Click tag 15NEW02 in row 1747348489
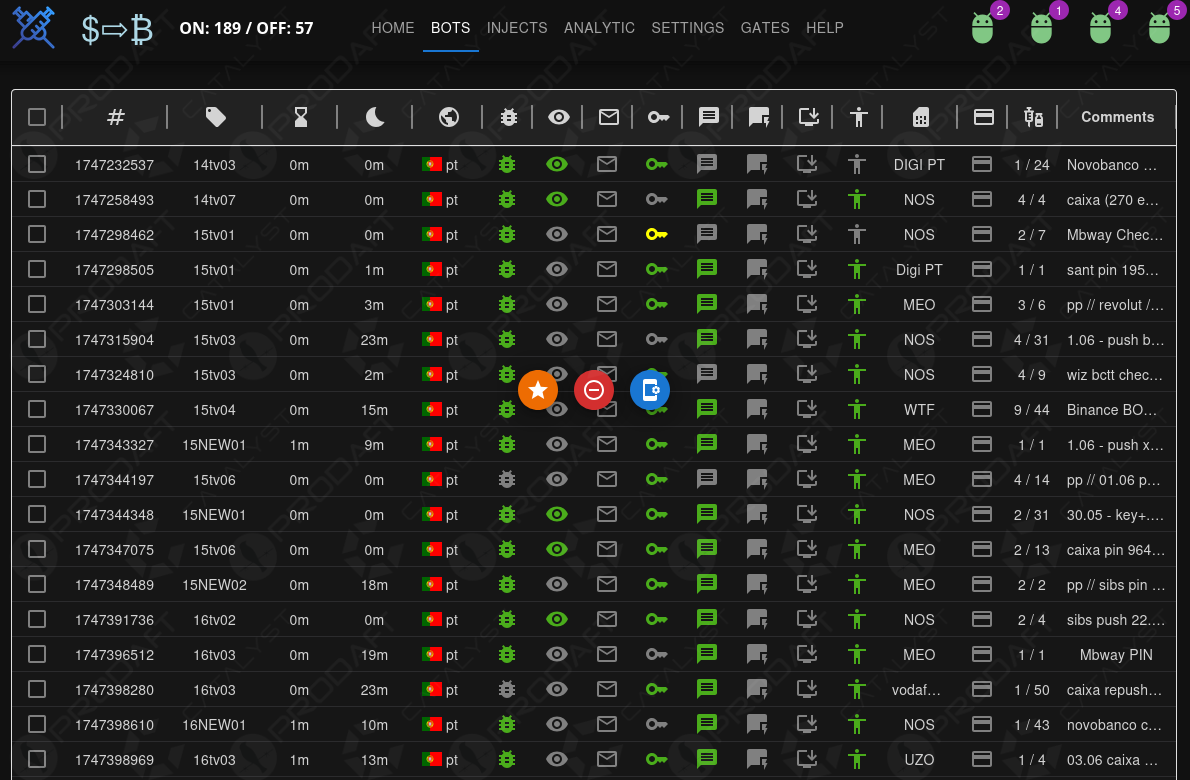The width and height of the screenshot is (1190, 780). click(214, 585)
